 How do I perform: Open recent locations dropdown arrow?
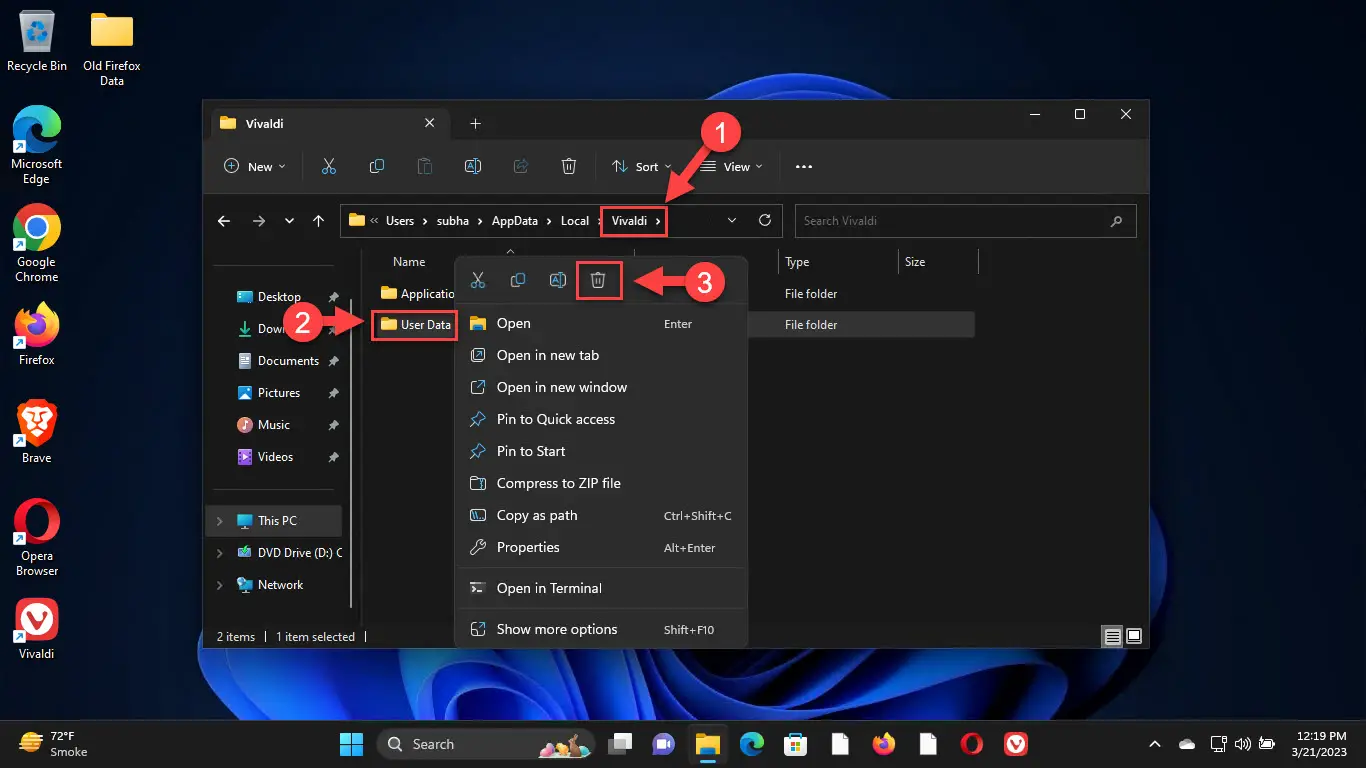tap(289, 221)
